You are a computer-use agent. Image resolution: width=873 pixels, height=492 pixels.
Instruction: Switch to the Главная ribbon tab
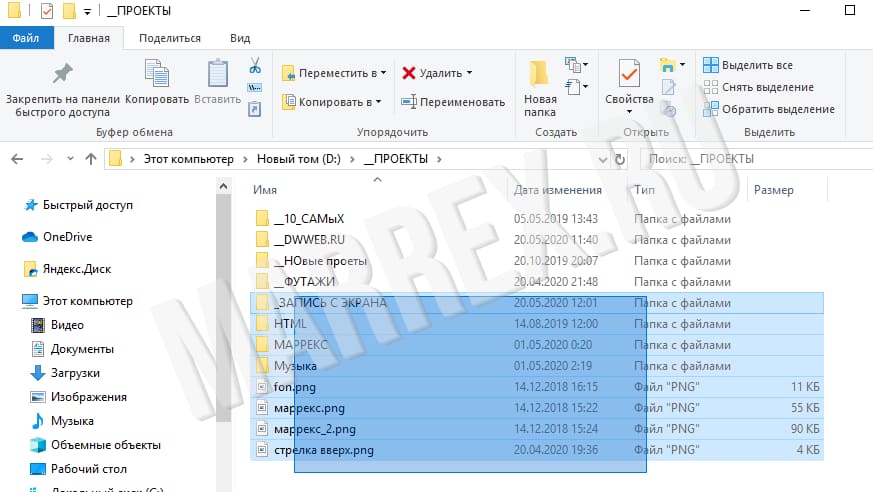coord(89,38)
